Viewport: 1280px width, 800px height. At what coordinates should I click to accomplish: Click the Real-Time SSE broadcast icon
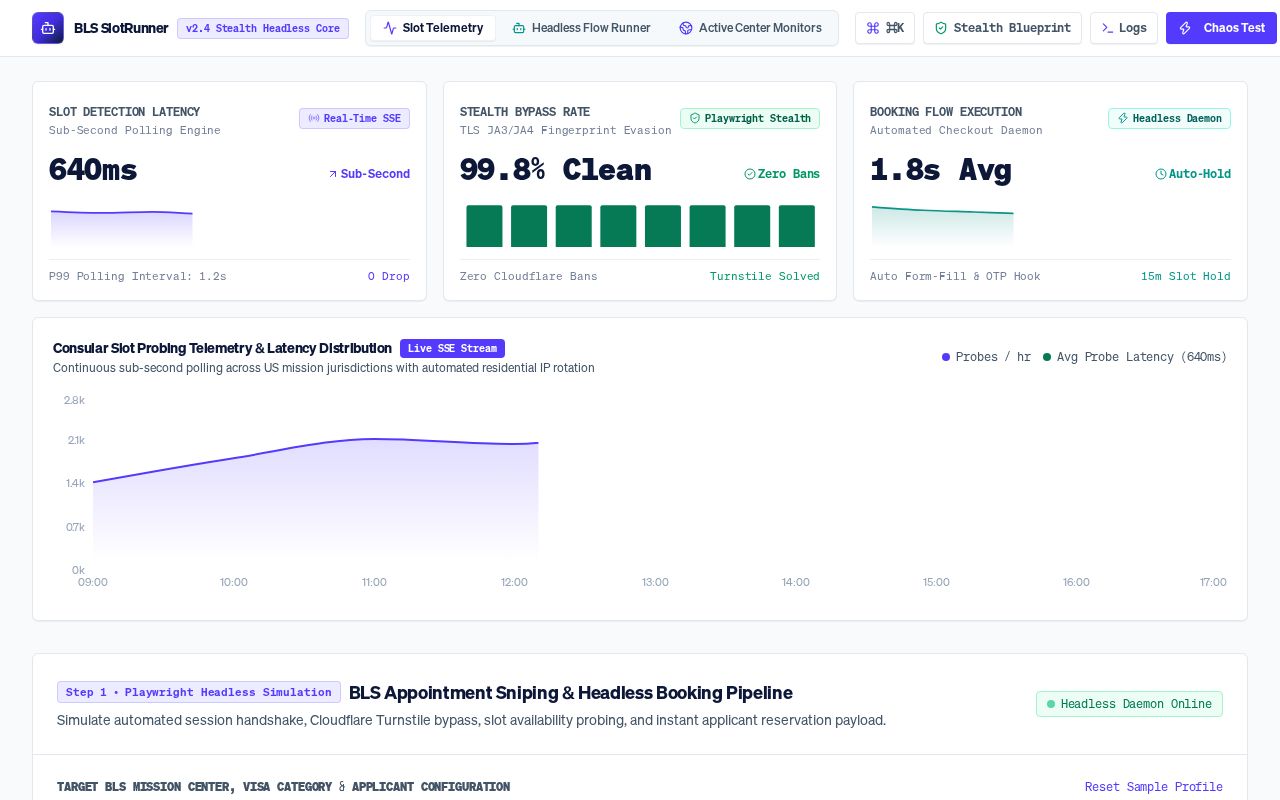click(x=314, y=118)
